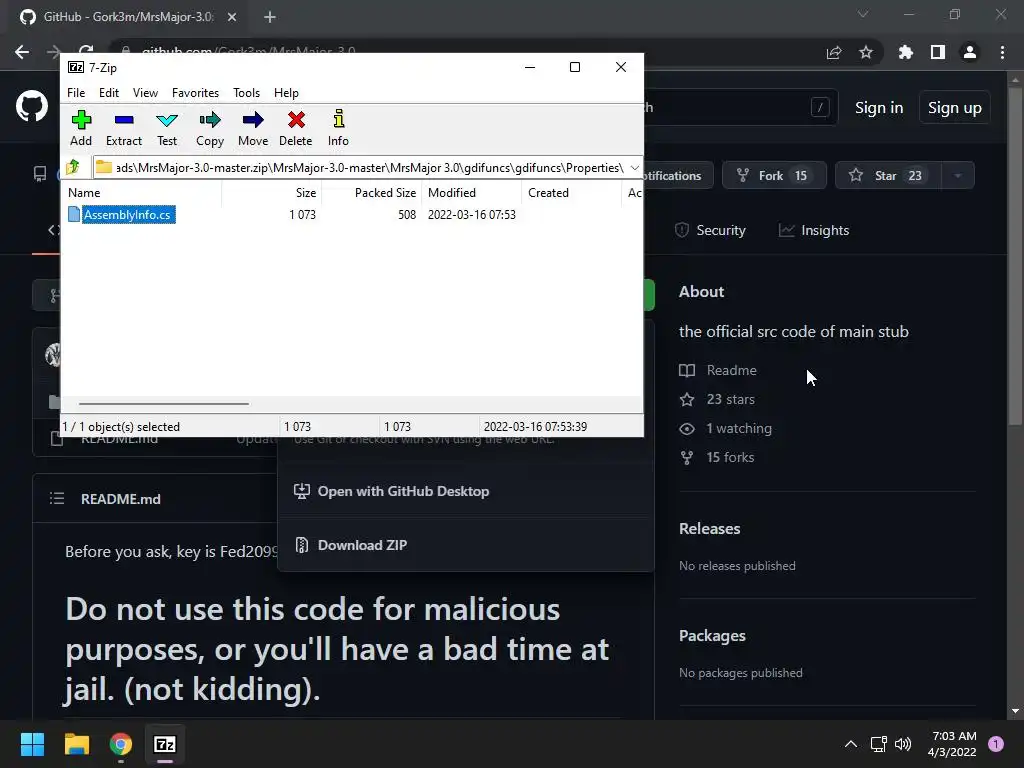Expand the Star lists dropdown arrow
1024x768 pixels.
point(958,175)
